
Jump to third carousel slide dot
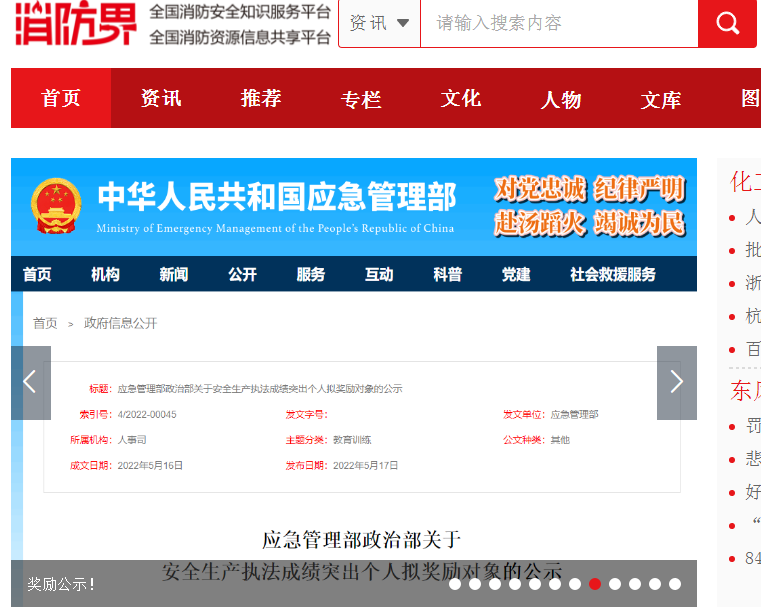[x=495, y=584]
